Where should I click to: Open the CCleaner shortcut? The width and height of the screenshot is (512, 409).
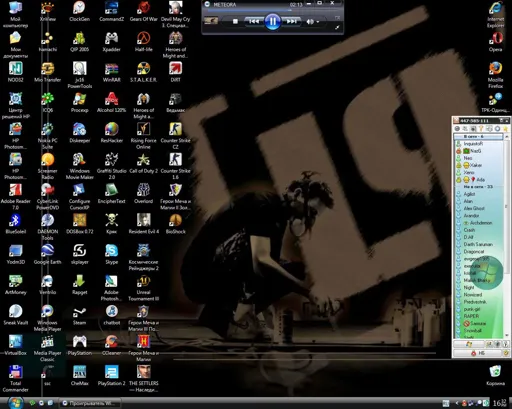coord(111,346)
